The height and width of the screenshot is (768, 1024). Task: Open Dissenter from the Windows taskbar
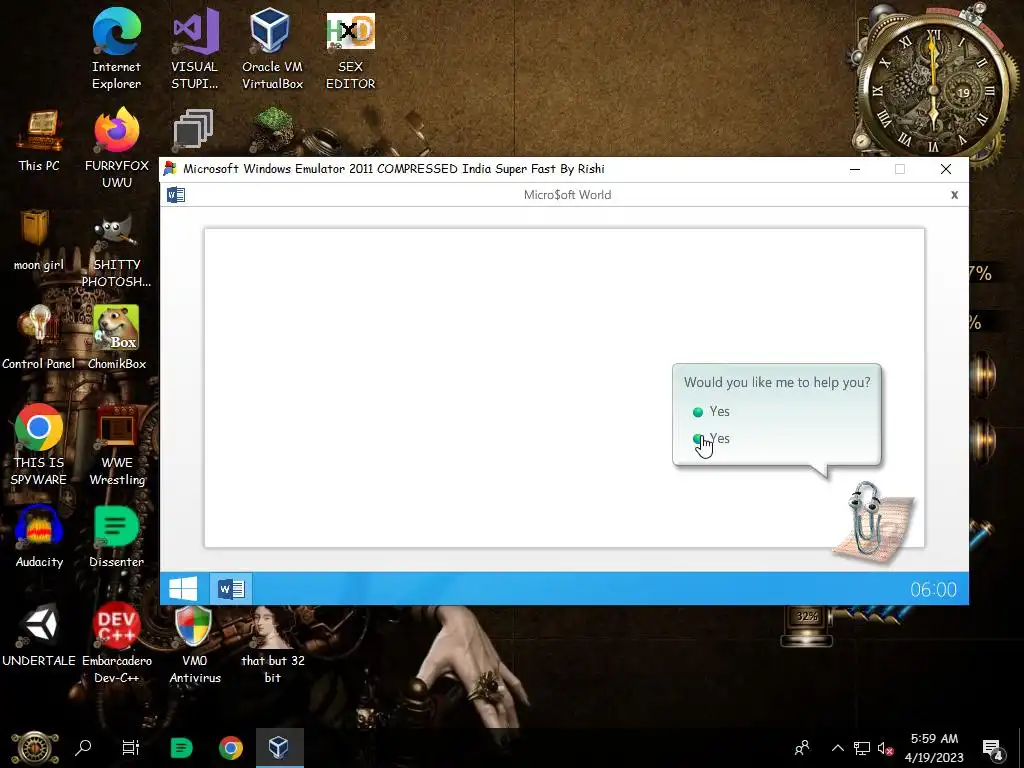click(x=181, y=747)
